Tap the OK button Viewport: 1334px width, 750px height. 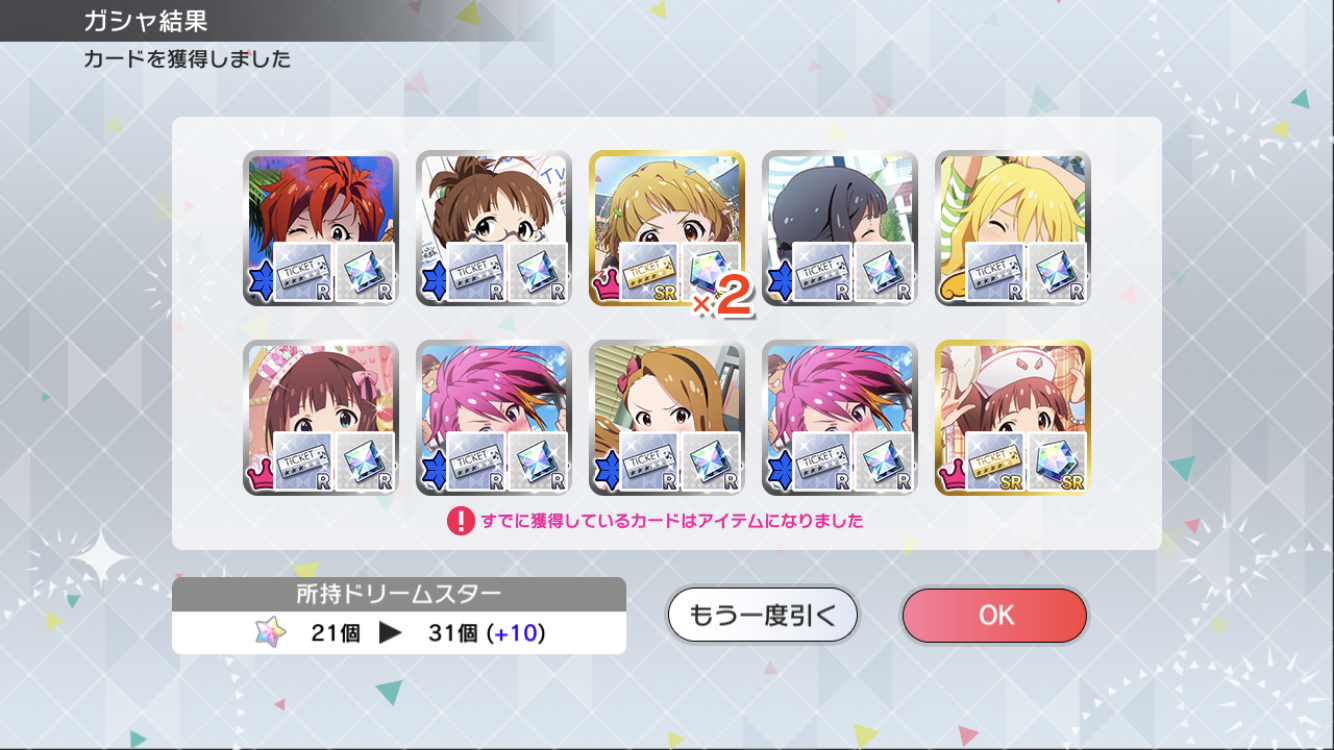coord(994,615)
